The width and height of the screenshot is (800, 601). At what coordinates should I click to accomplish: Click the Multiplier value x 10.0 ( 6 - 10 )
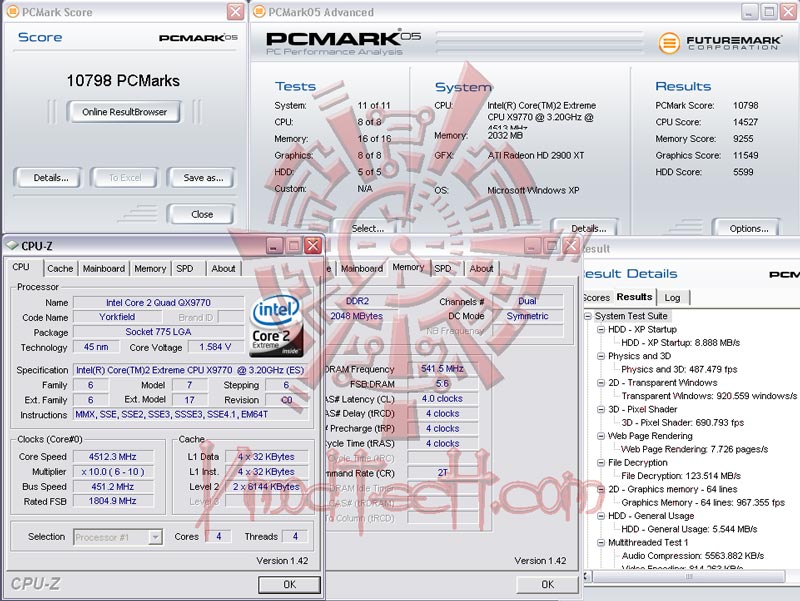(113, 471)
